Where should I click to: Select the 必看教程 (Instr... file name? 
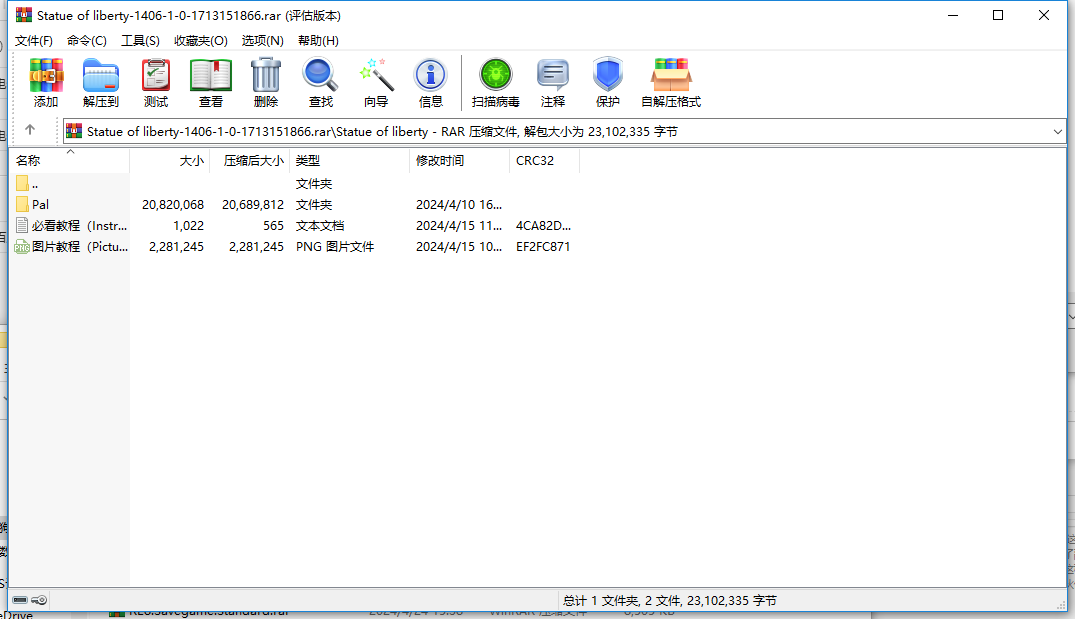[x=80, y=226]
